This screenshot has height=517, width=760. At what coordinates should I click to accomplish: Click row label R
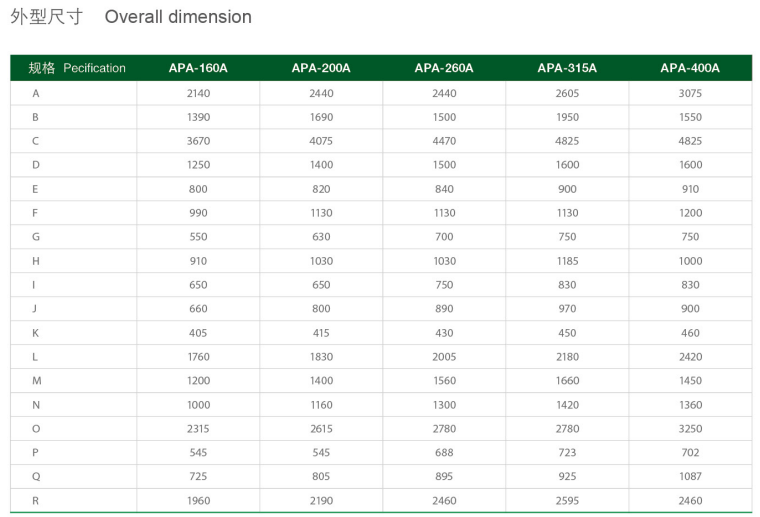(x=36, y=501)
